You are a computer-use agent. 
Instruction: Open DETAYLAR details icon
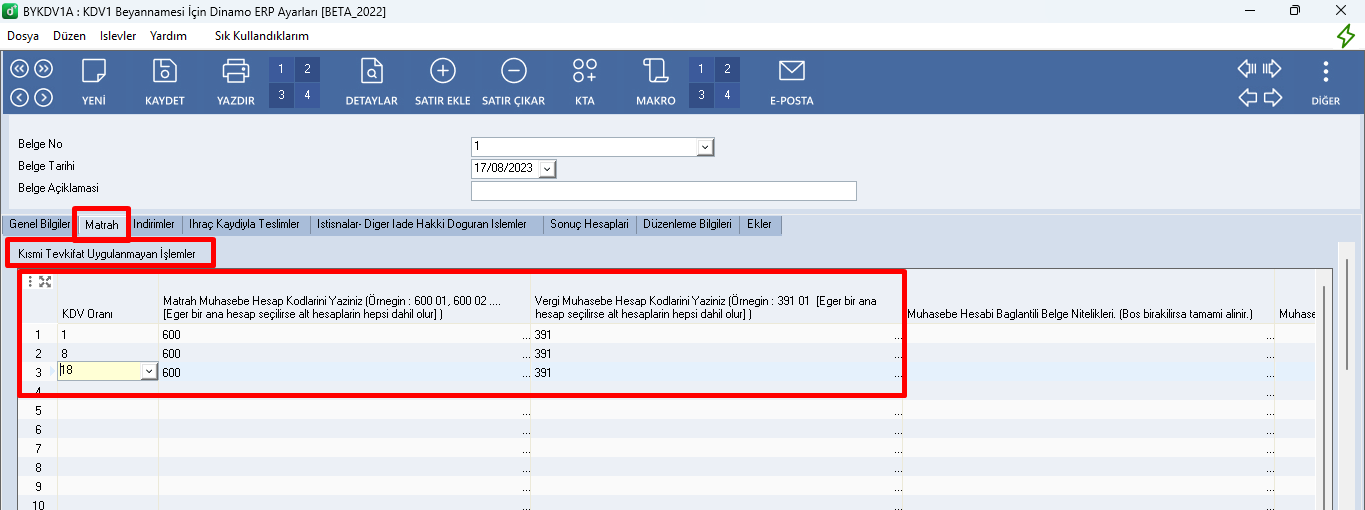[371, 72]
